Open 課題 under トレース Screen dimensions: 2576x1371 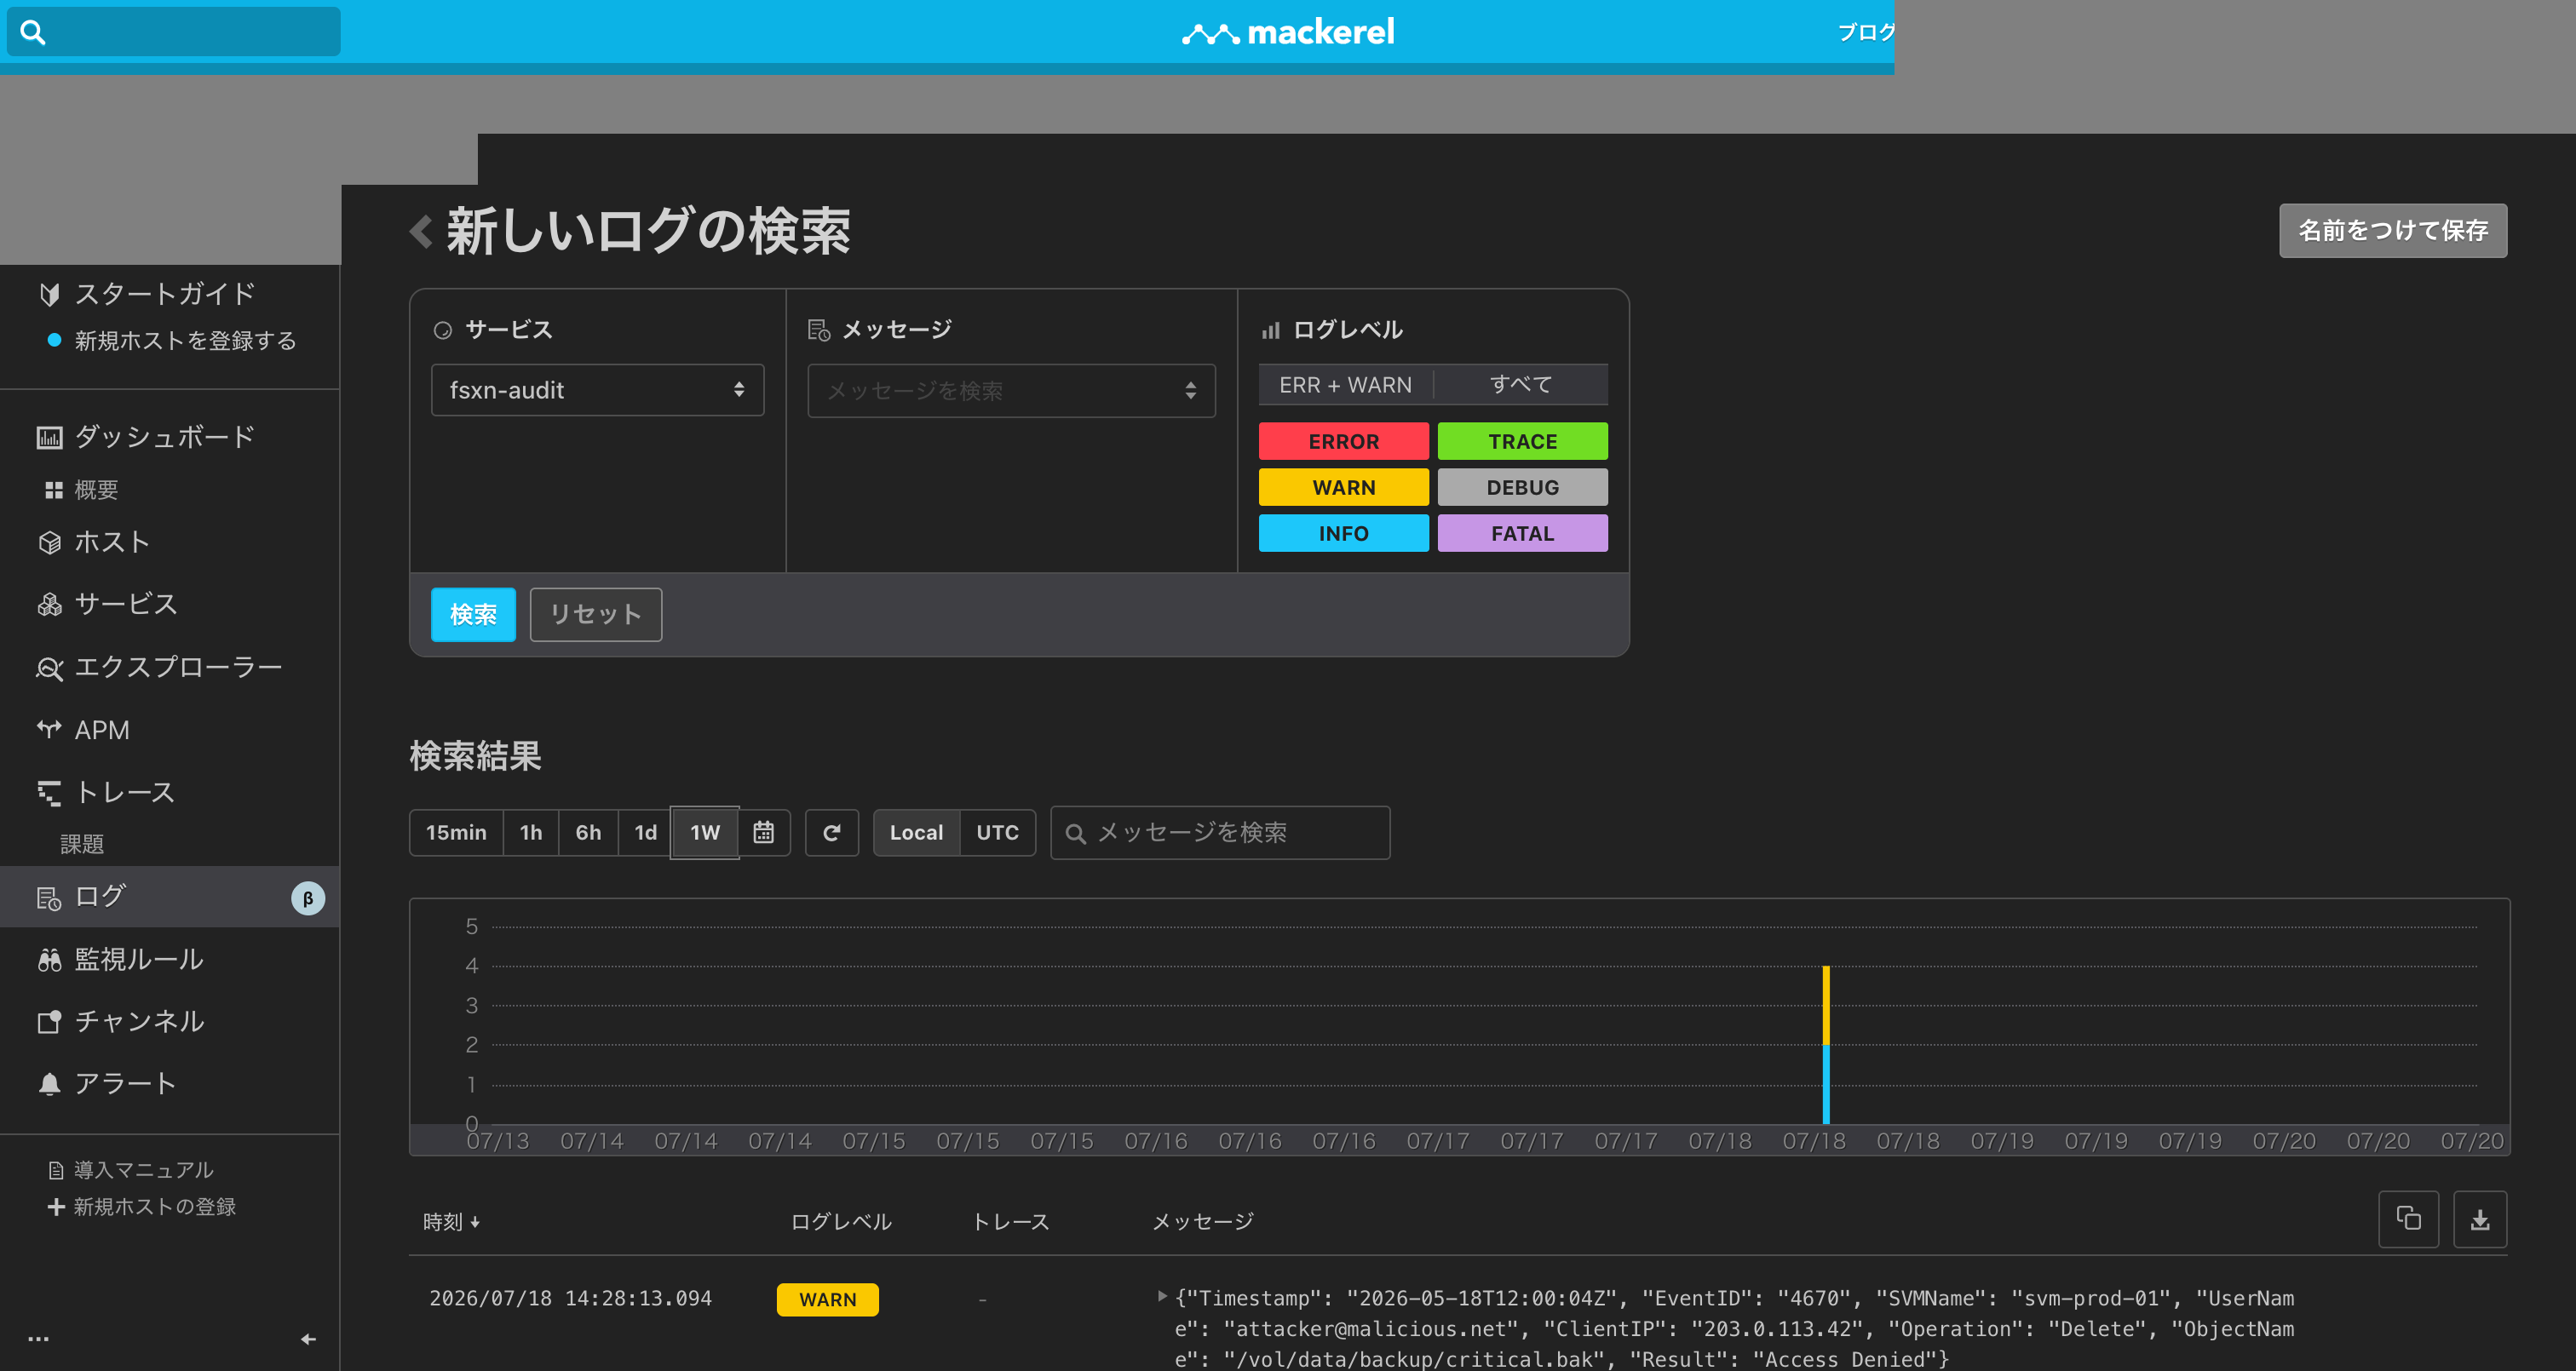click(x=82, y=845)
